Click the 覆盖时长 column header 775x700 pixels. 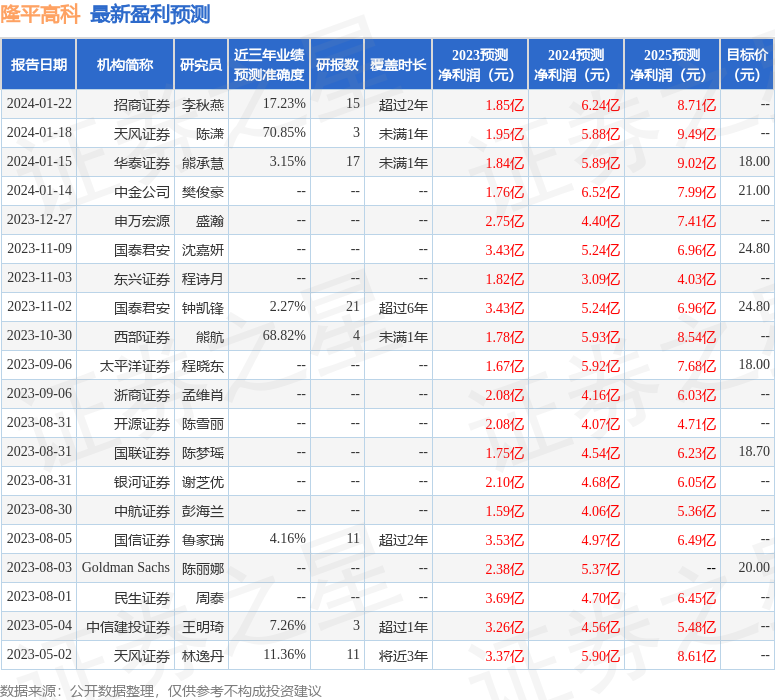point(398,64)
